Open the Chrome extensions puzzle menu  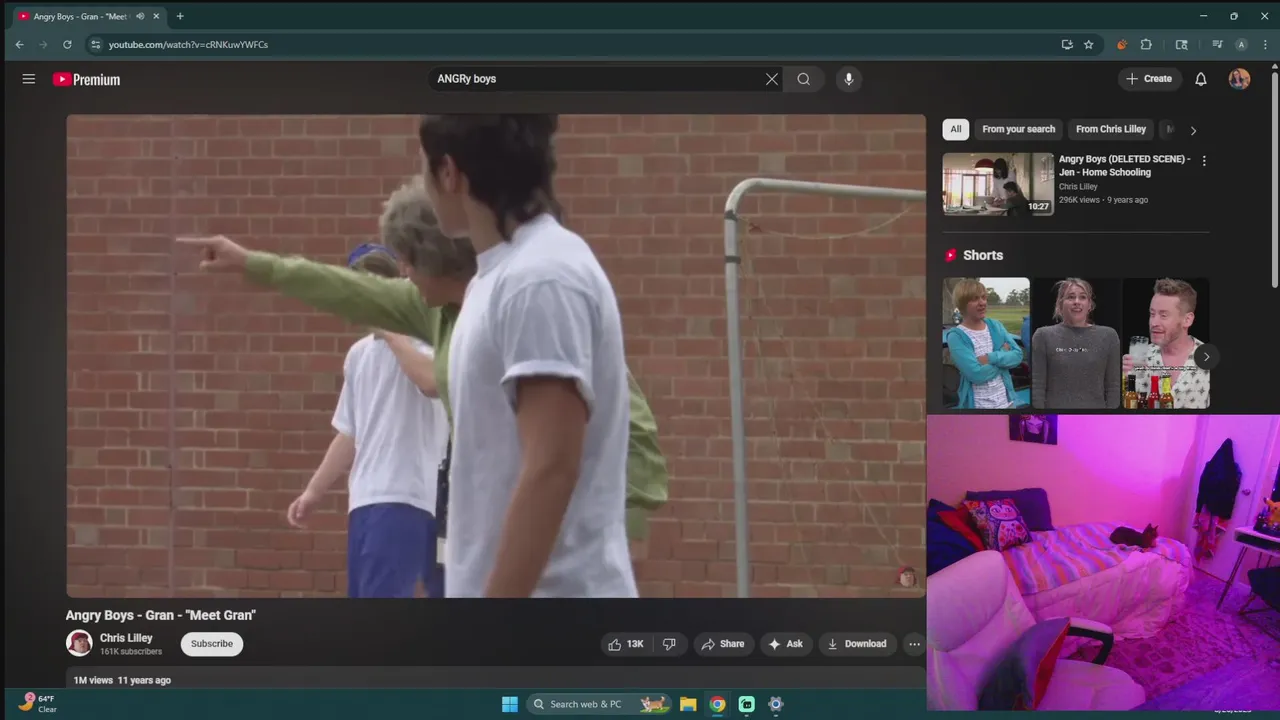pyautogui.click(x=1146, y=44)
